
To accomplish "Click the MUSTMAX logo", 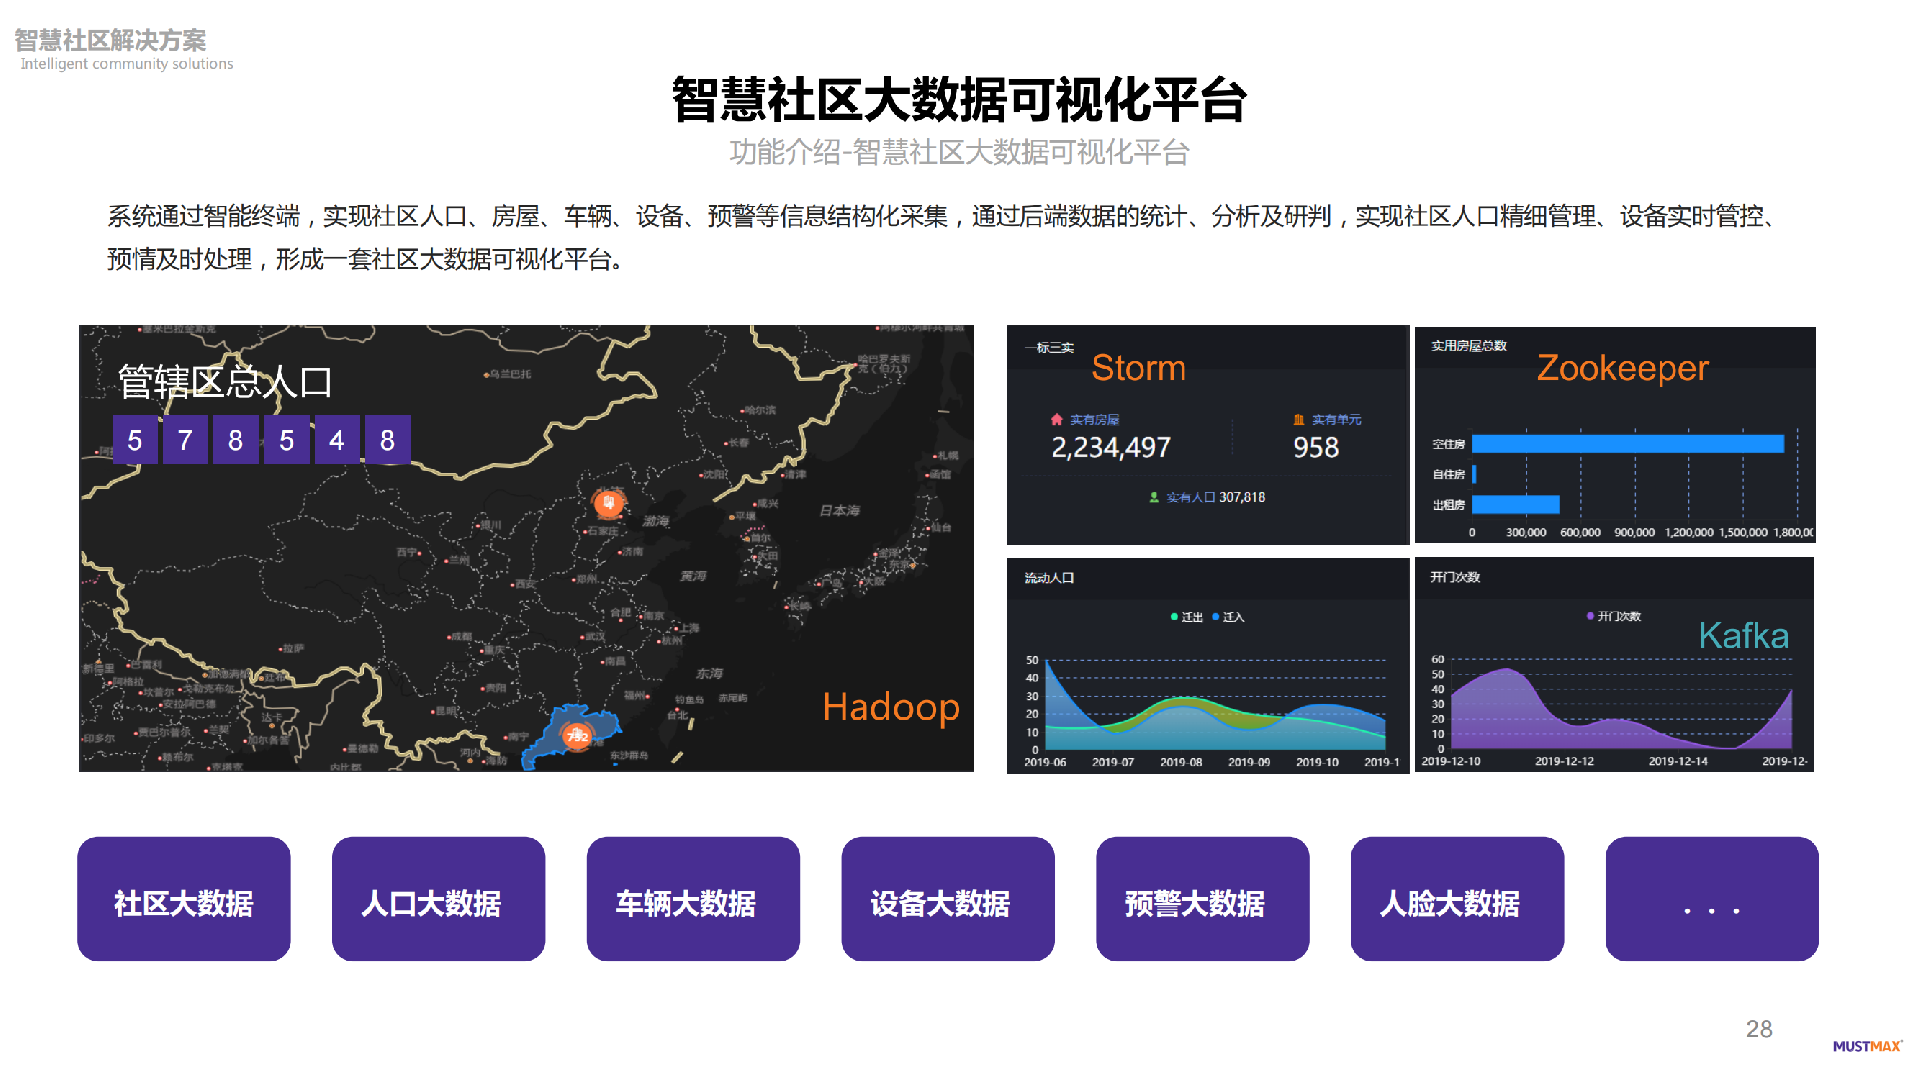I will click(x=1866, y=1046).
